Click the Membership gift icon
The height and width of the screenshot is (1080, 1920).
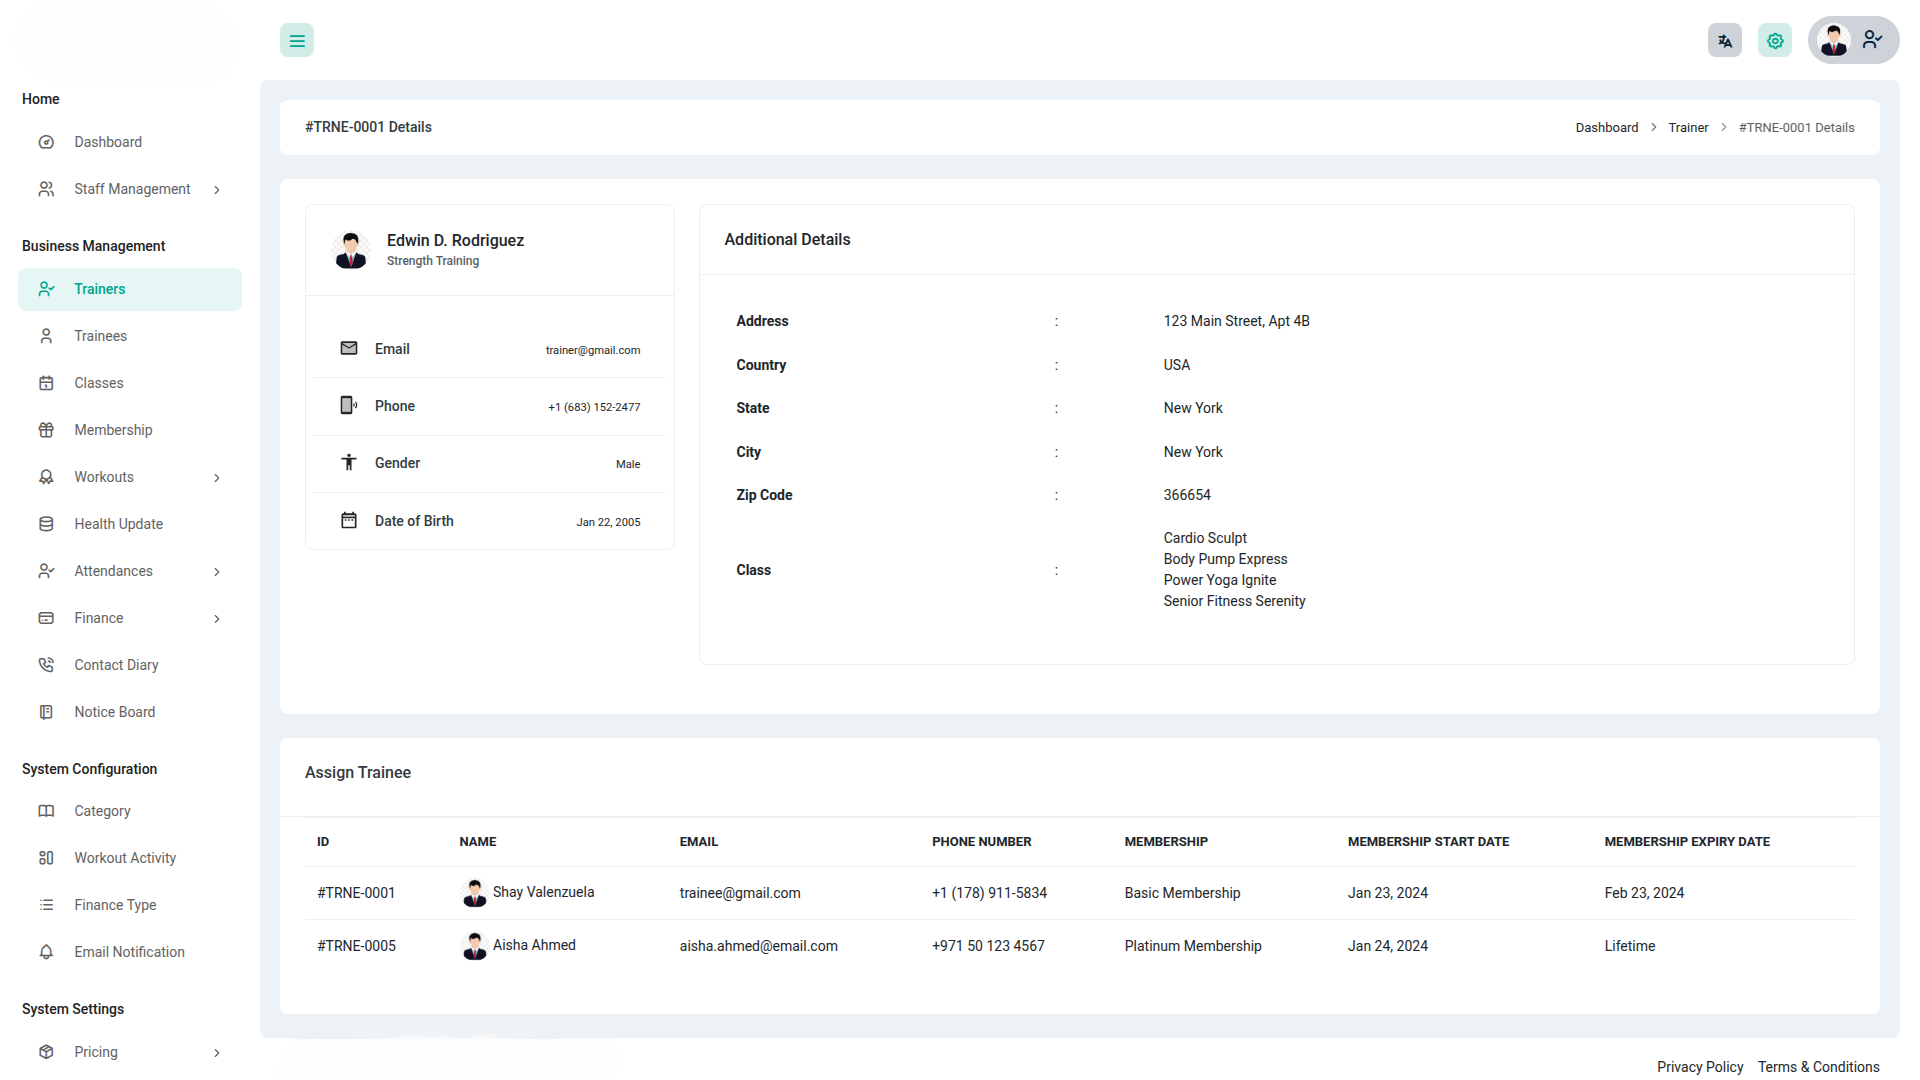pyautogui.click(x=46, y=430)
